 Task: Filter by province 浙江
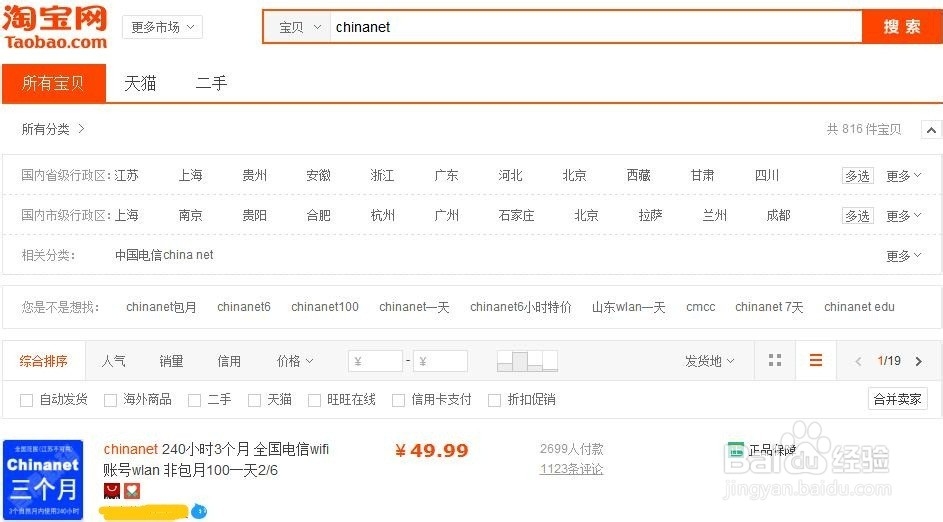coord(382,175)
